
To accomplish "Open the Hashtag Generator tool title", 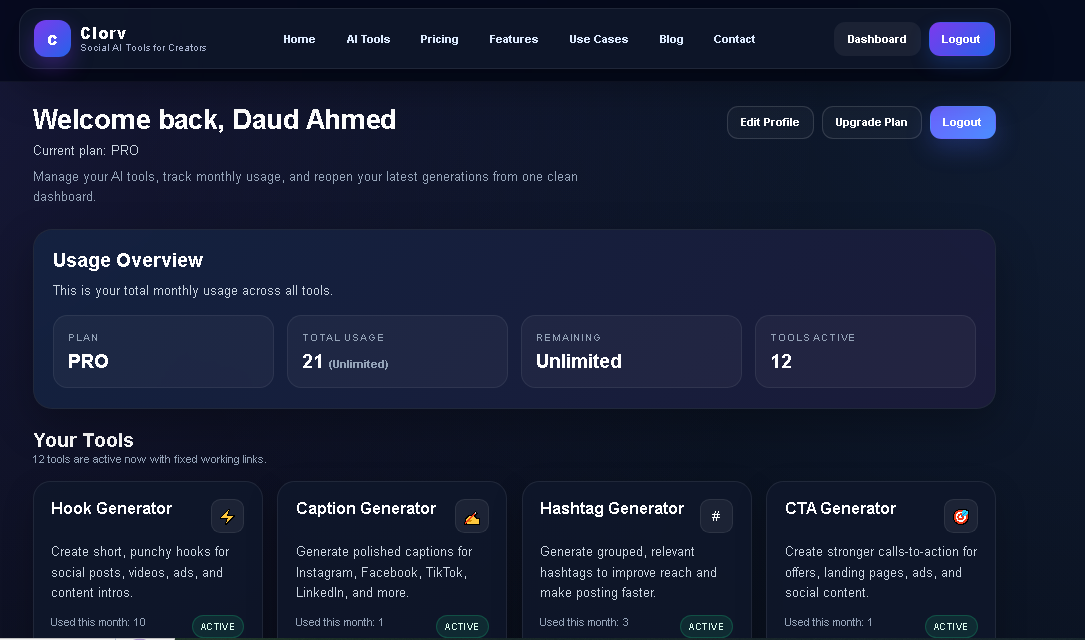I will 612,509.
